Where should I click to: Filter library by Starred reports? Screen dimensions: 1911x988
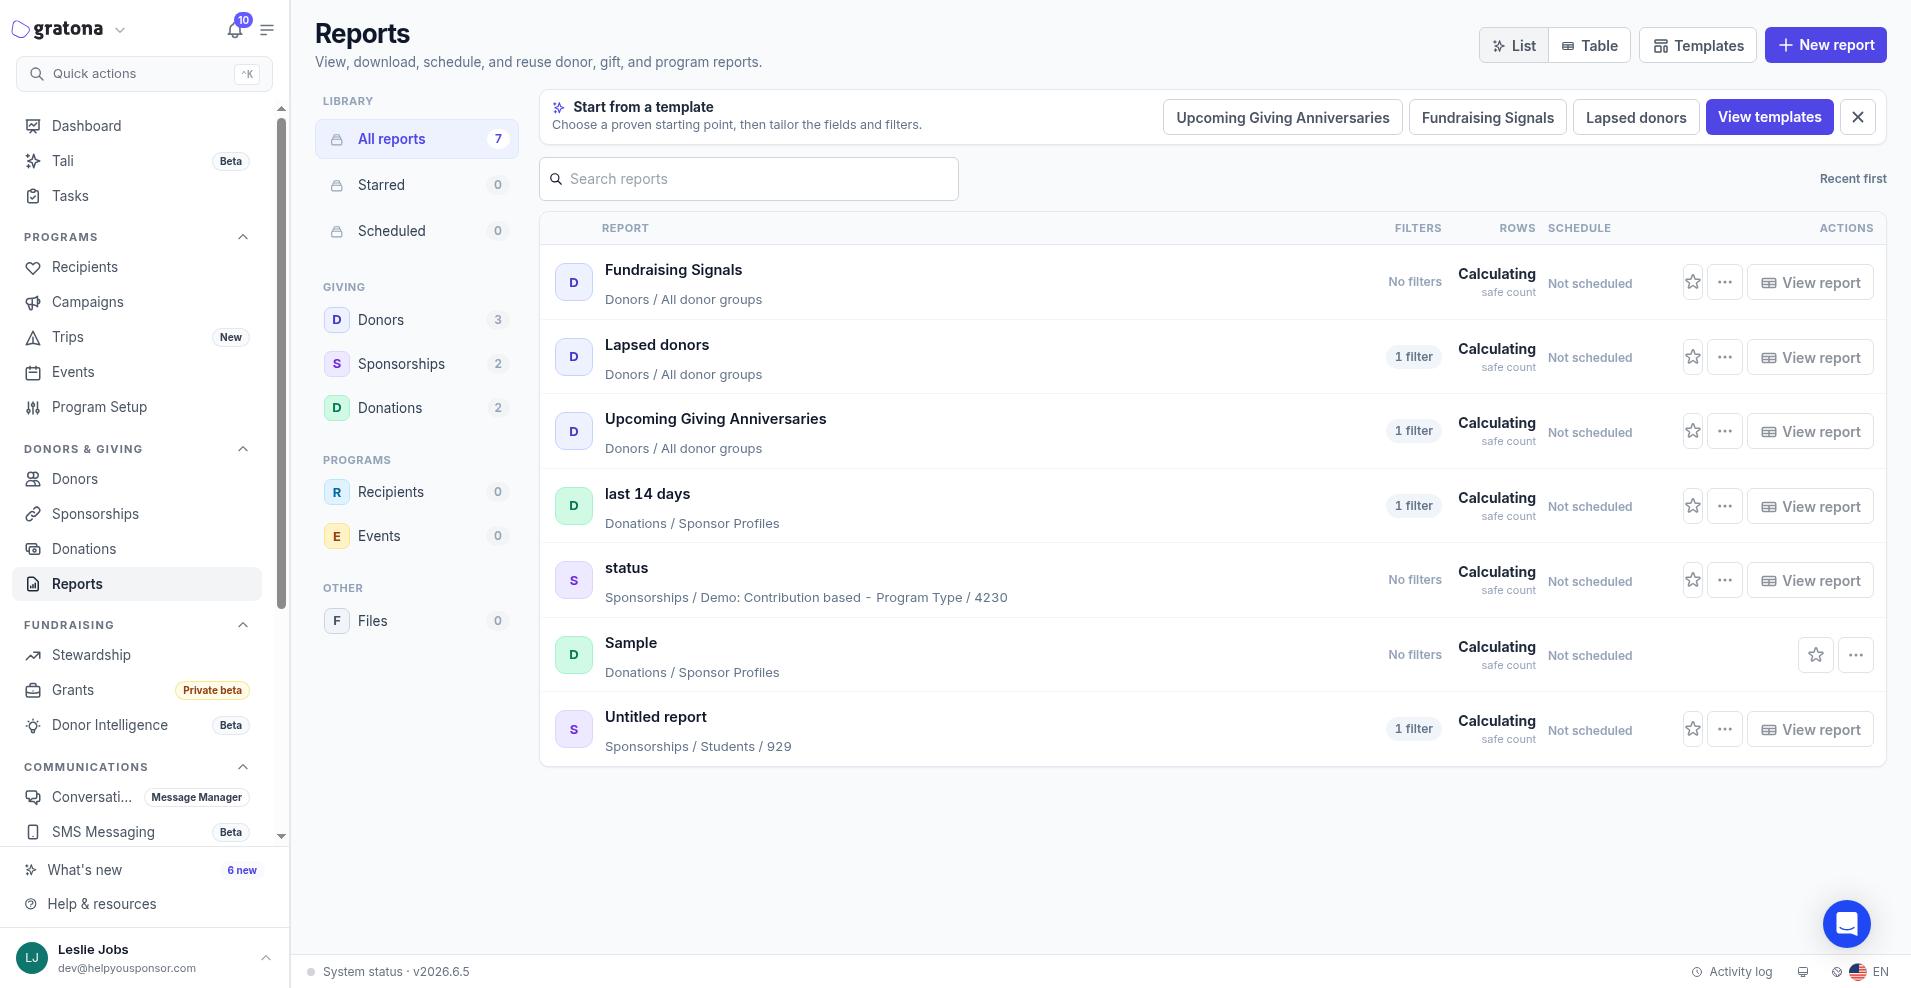point(417,185)
